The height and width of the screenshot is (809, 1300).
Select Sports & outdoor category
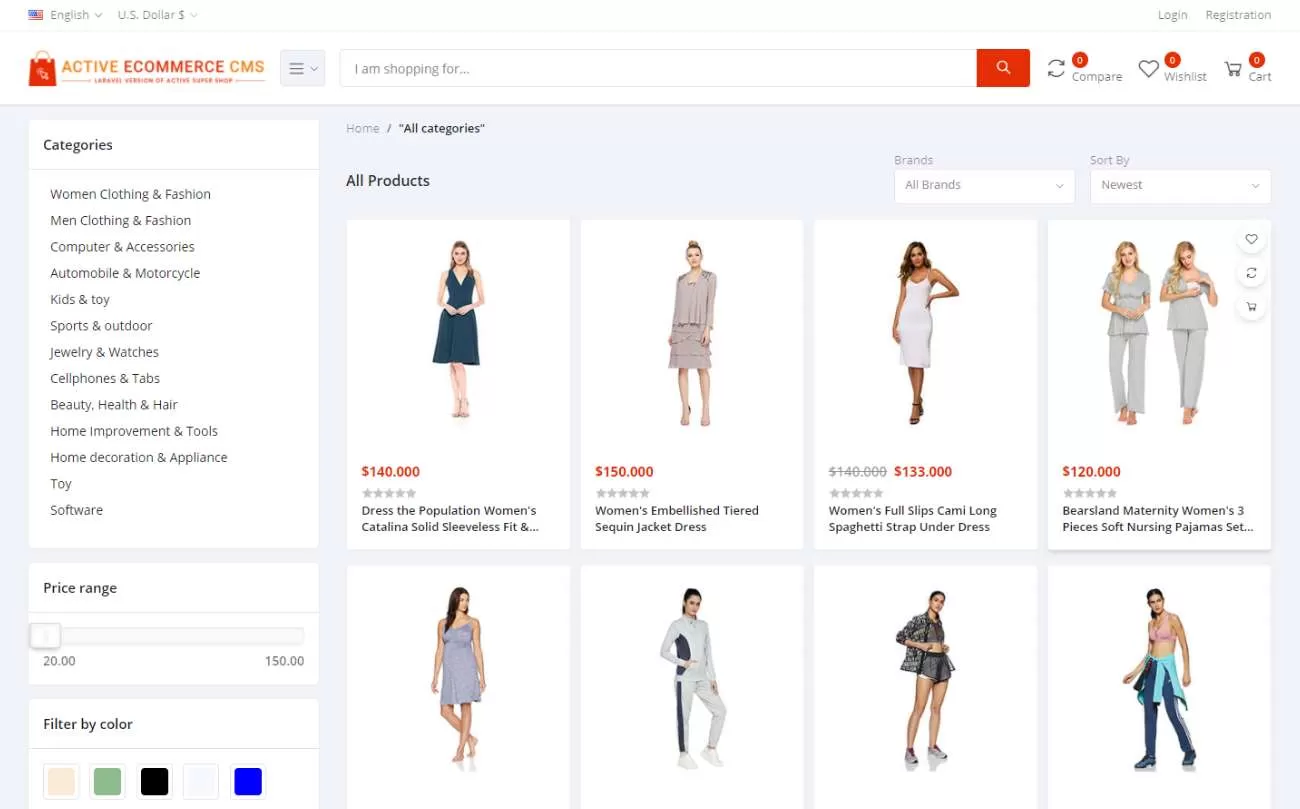tap(102, 326)
